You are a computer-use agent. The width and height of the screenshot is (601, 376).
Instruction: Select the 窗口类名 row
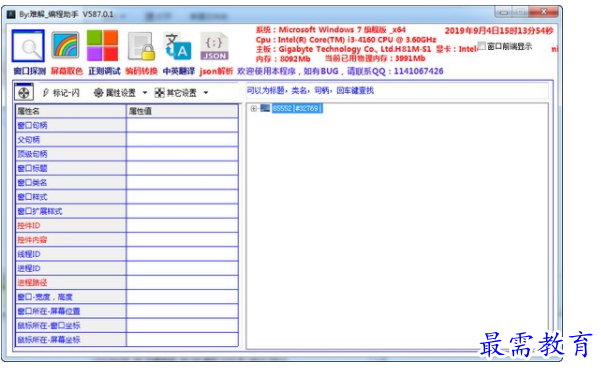pyautogui.click(x=127, y=182)
